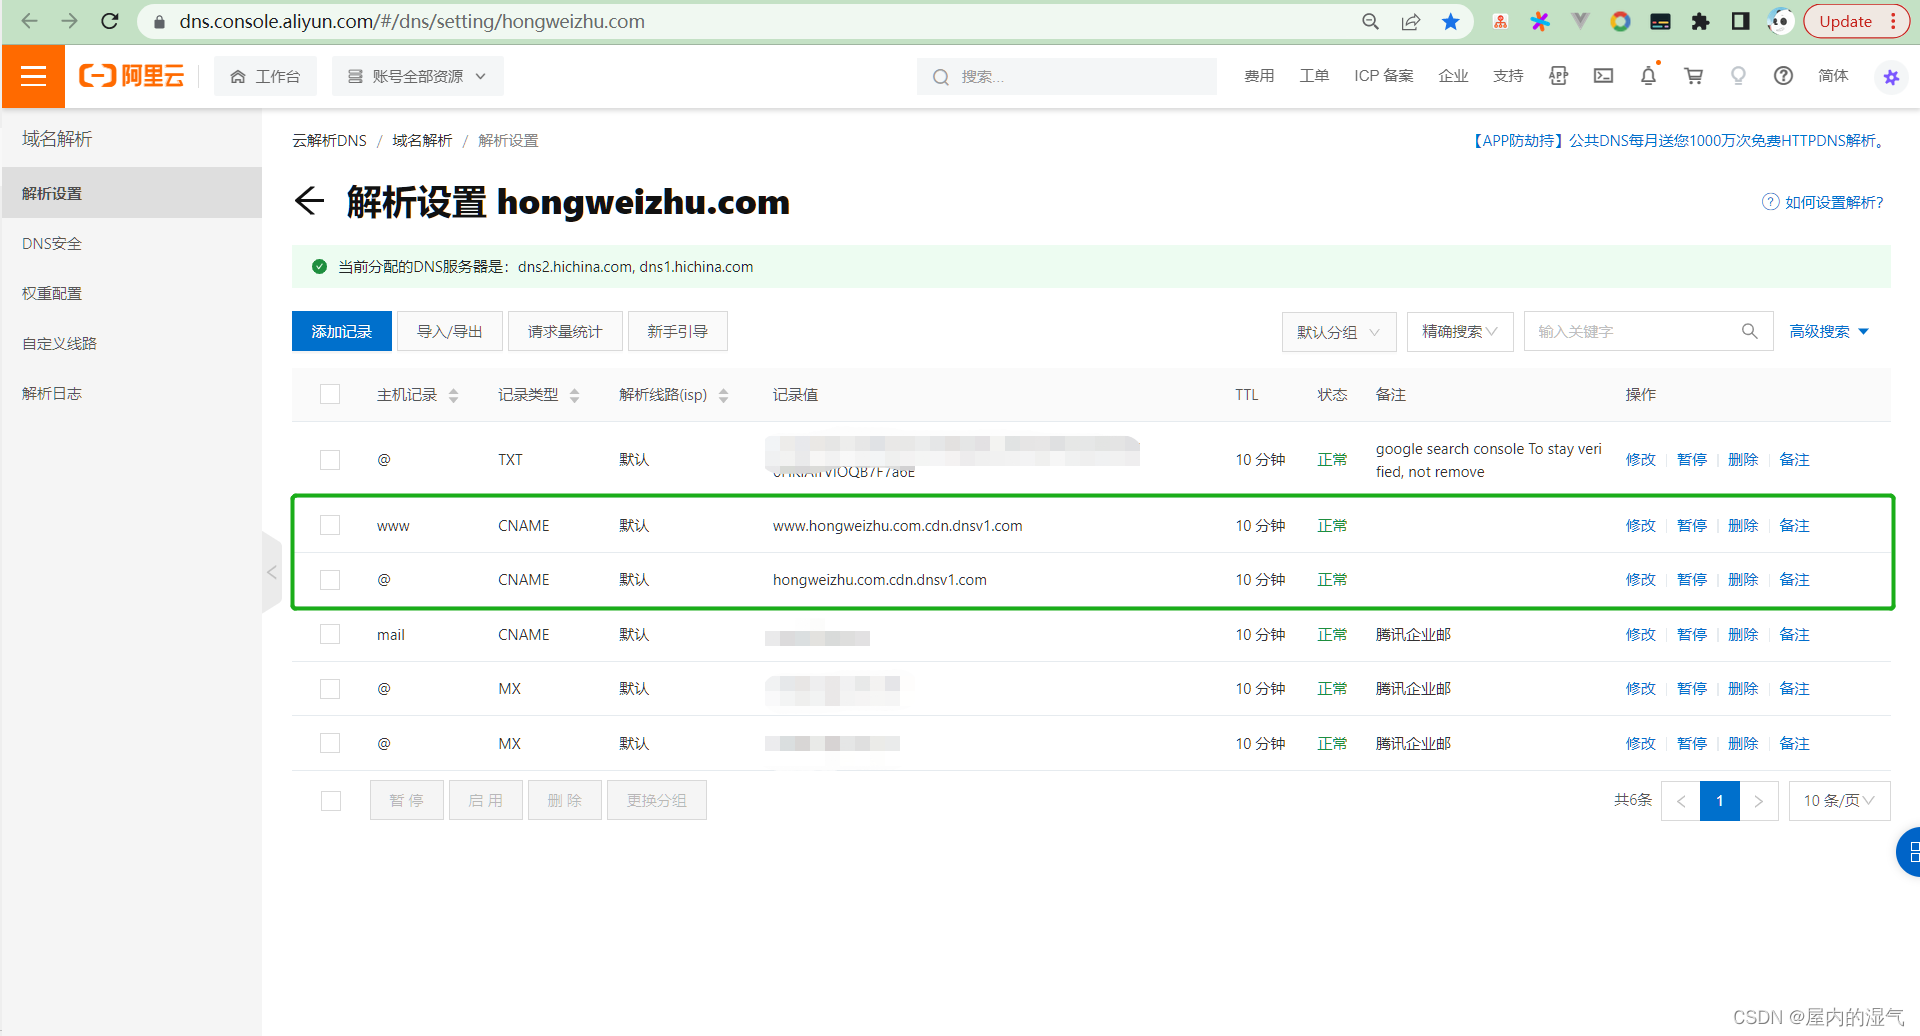Go back using the browser back arrow

coord(29,21)
